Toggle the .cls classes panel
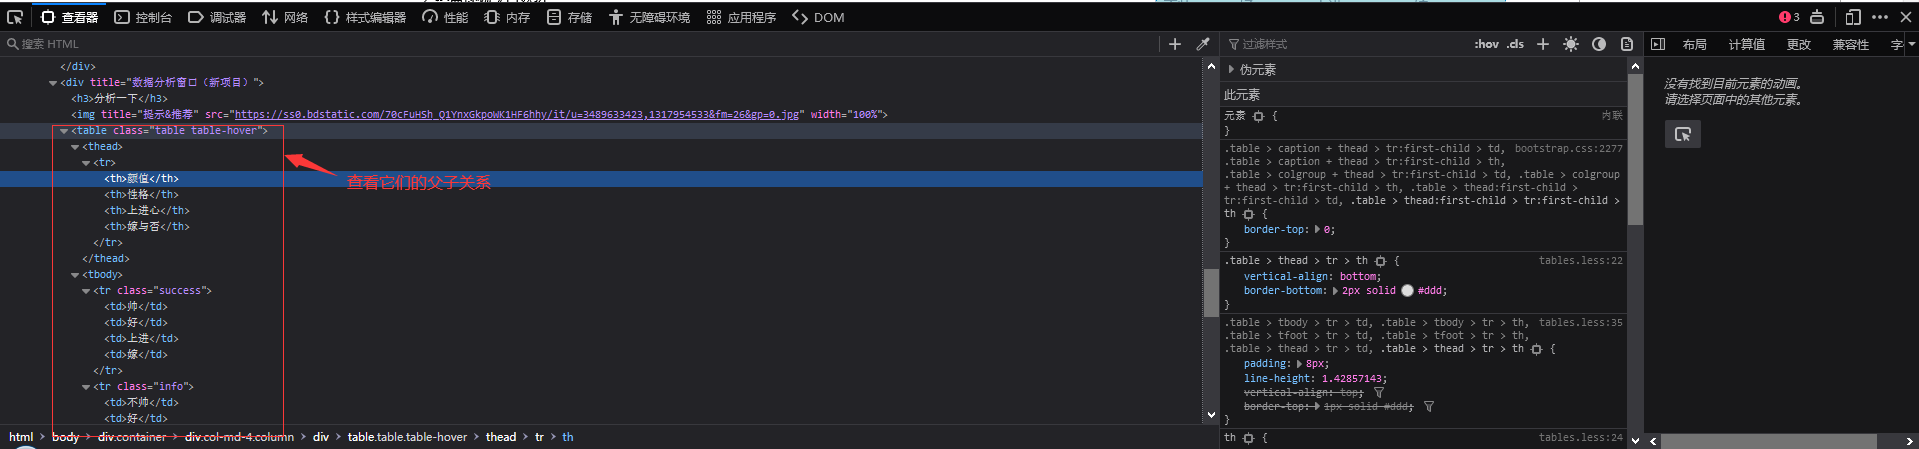 point(1516,44)
